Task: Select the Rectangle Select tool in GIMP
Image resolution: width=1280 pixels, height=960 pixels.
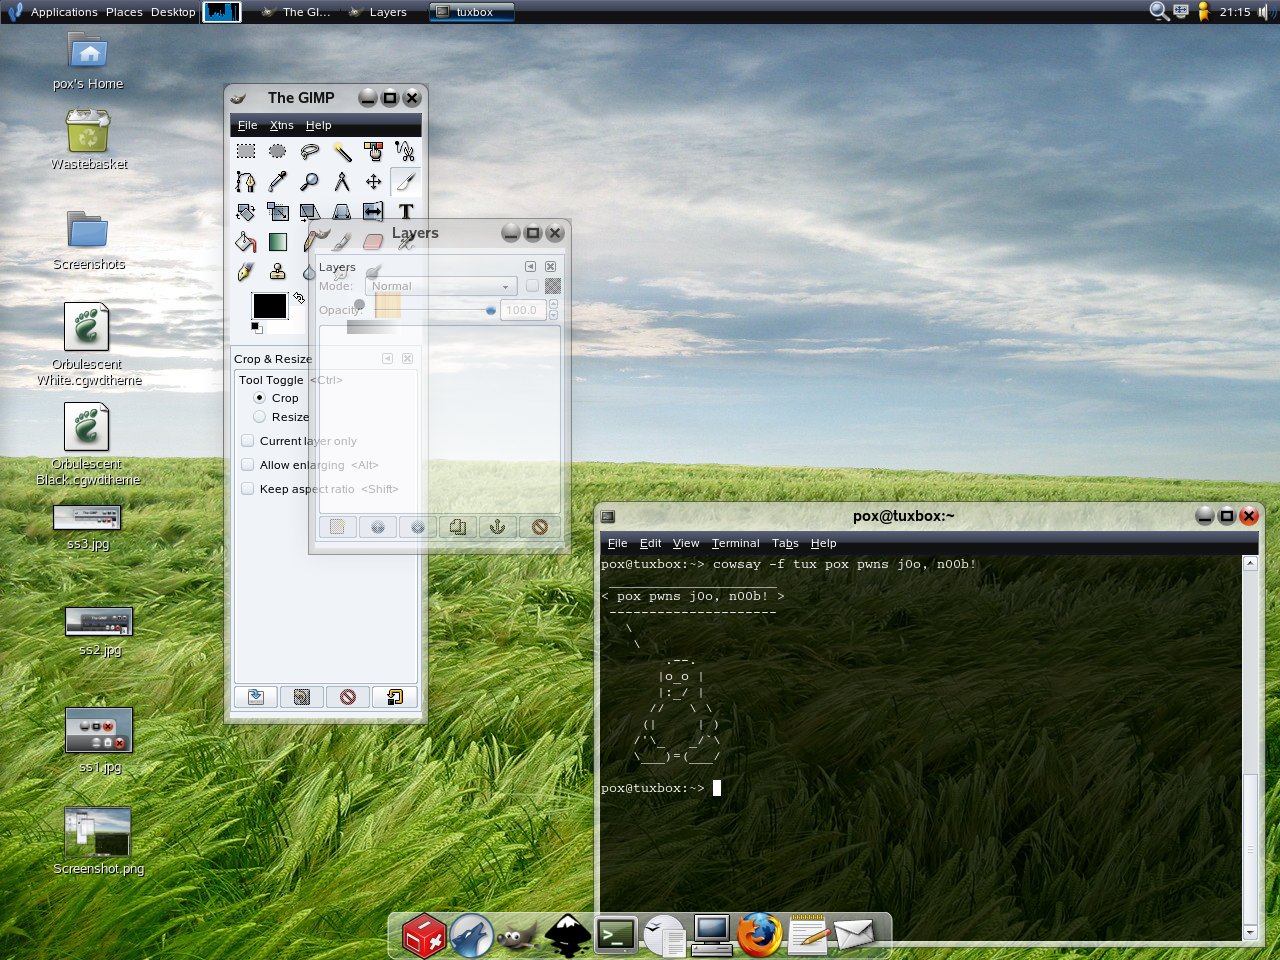Action: tap(246, 151)
